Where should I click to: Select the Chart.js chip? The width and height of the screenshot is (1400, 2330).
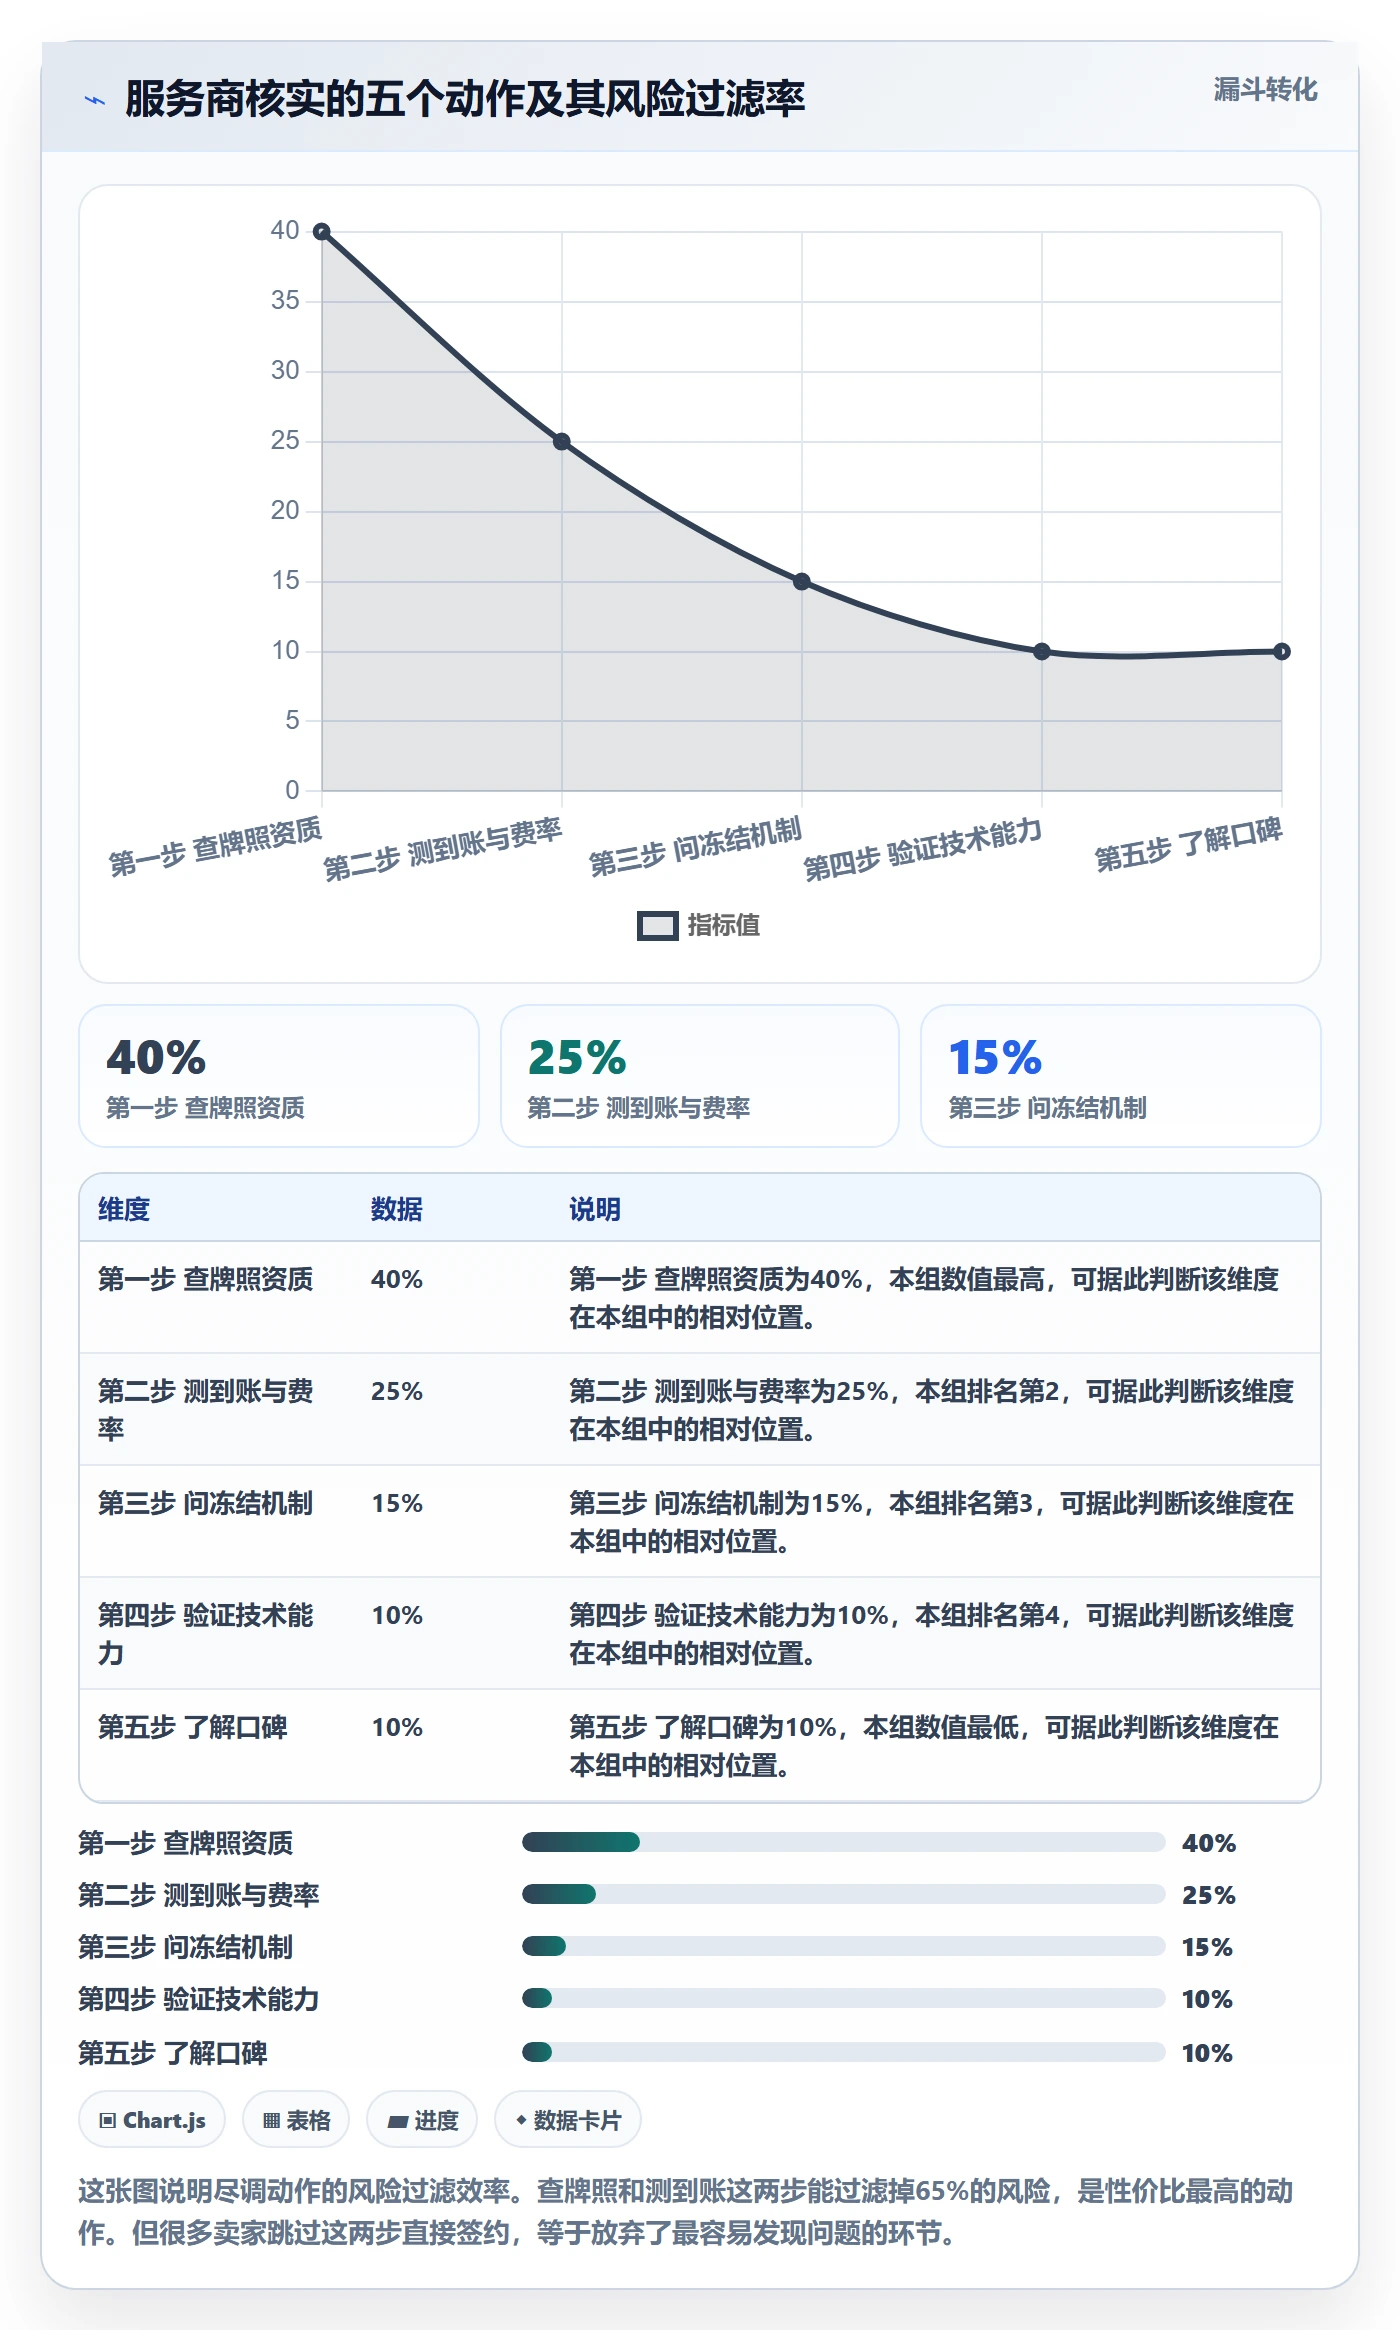(152, 2120)
